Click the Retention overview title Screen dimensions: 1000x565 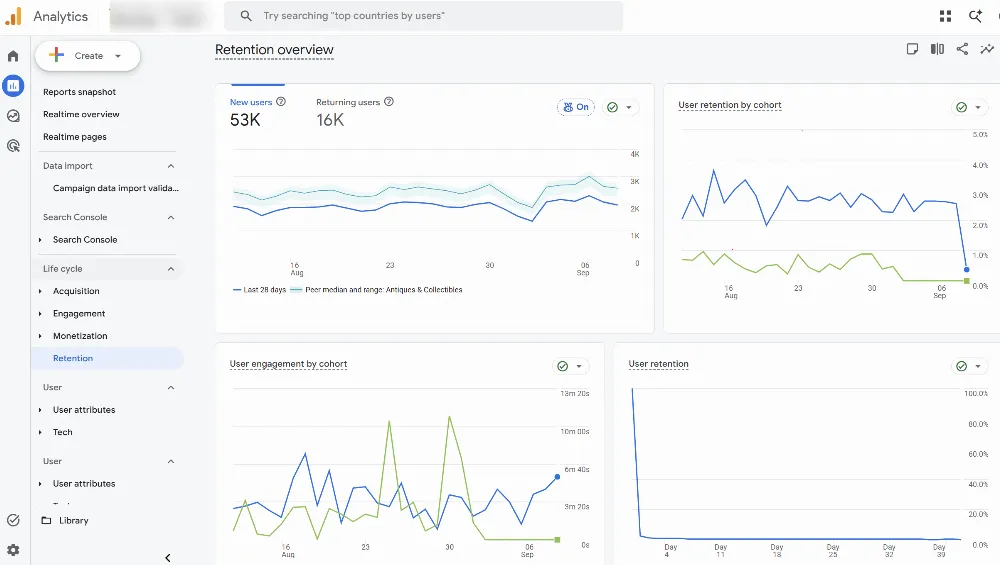[x=274, y=50]
